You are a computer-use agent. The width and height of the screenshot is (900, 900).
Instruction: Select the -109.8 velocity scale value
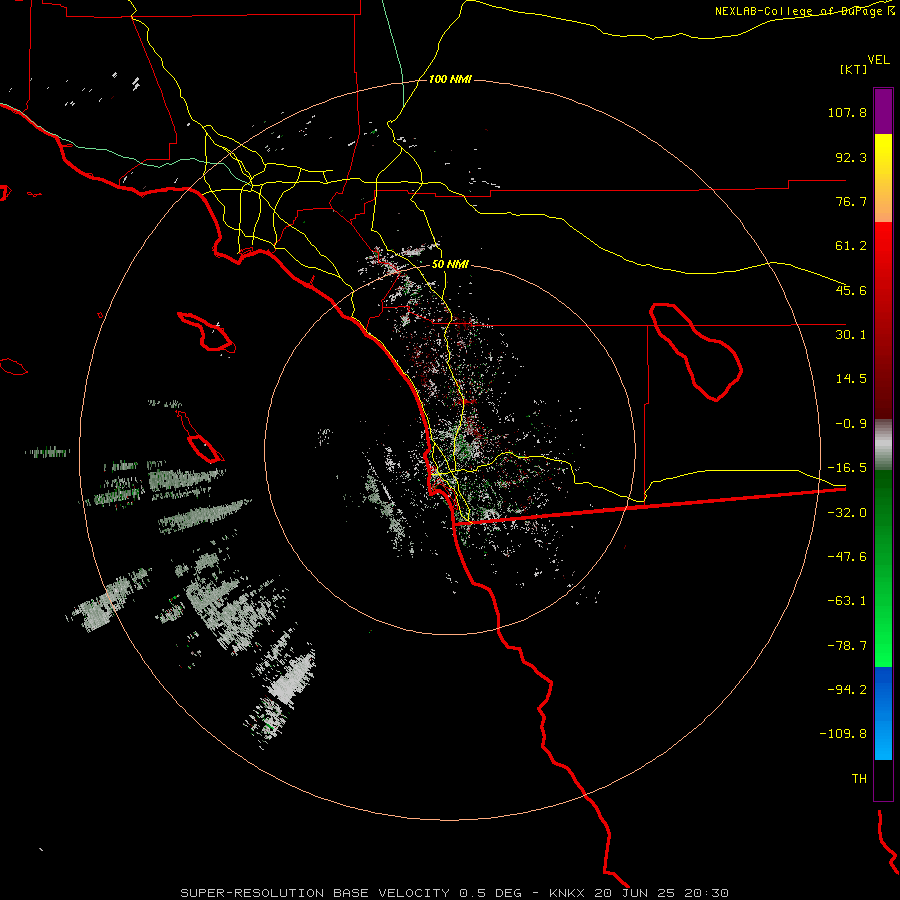tap(843, 734)
